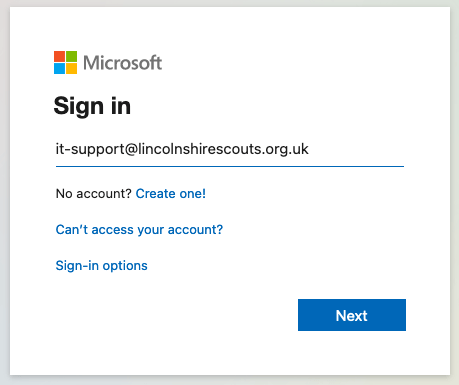Screen dimensions: 459x385
Task: Click Can't access your account? link
Action: pos(139,230)
